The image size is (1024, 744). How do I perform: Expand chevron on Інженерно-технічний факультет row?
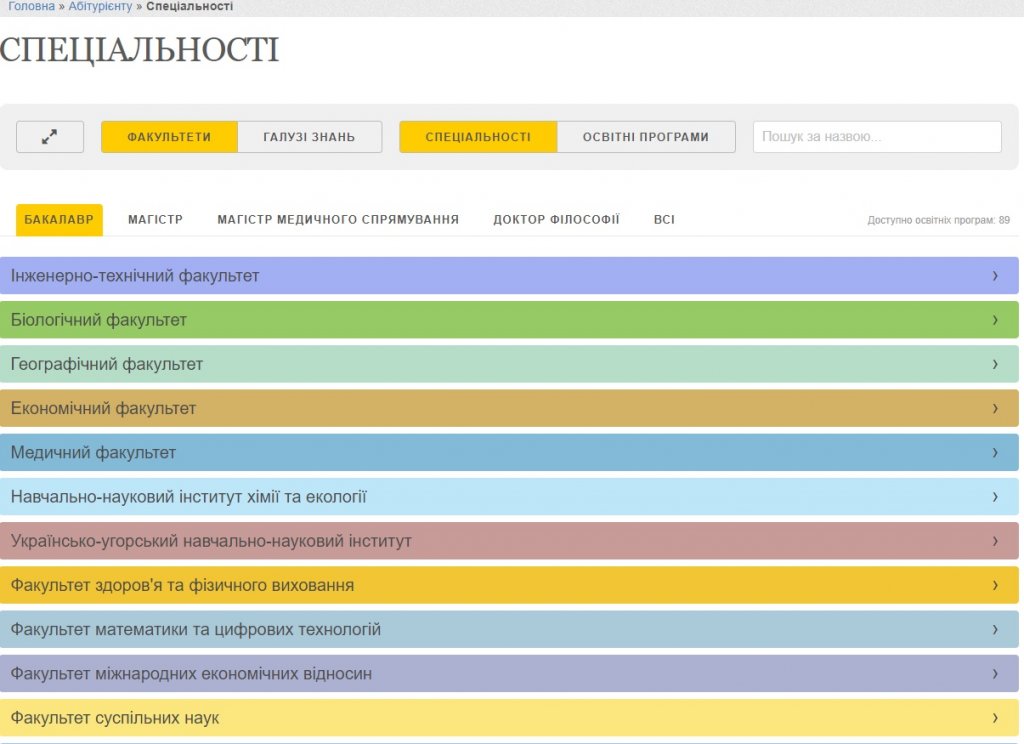(995, 276)
